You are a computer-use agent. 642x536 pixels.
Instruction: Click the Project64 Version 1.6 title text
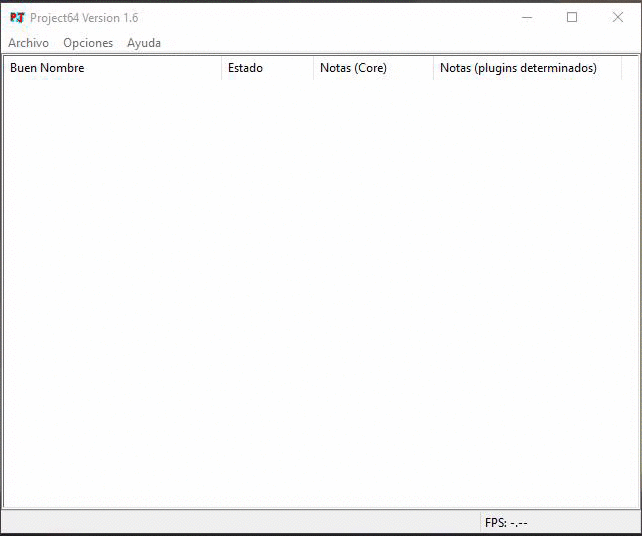tap(84, 18)
